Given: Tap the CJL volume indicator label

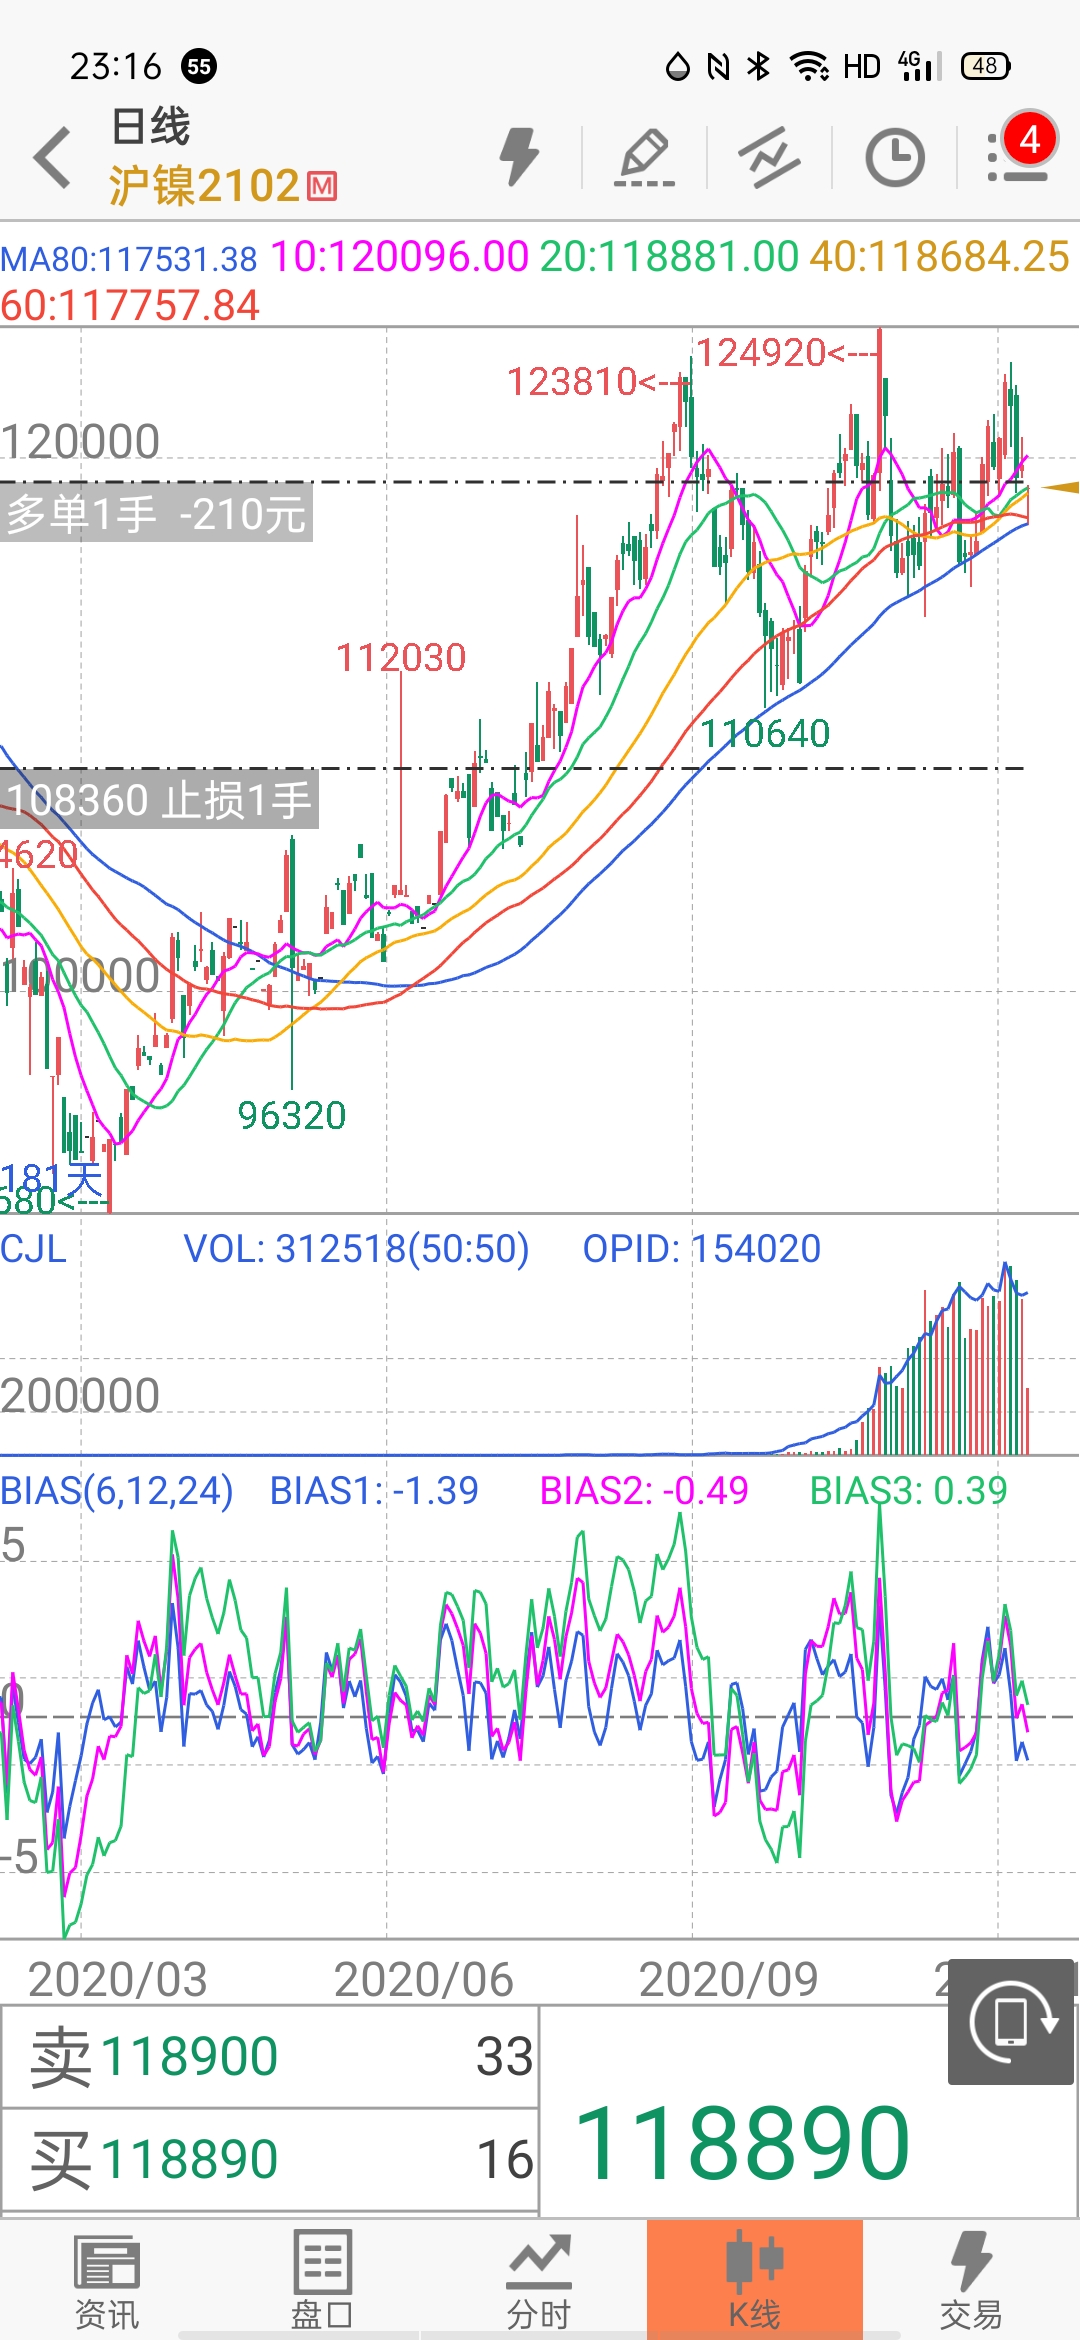Looking at the screenshot, I should (x=33, y=1249).
